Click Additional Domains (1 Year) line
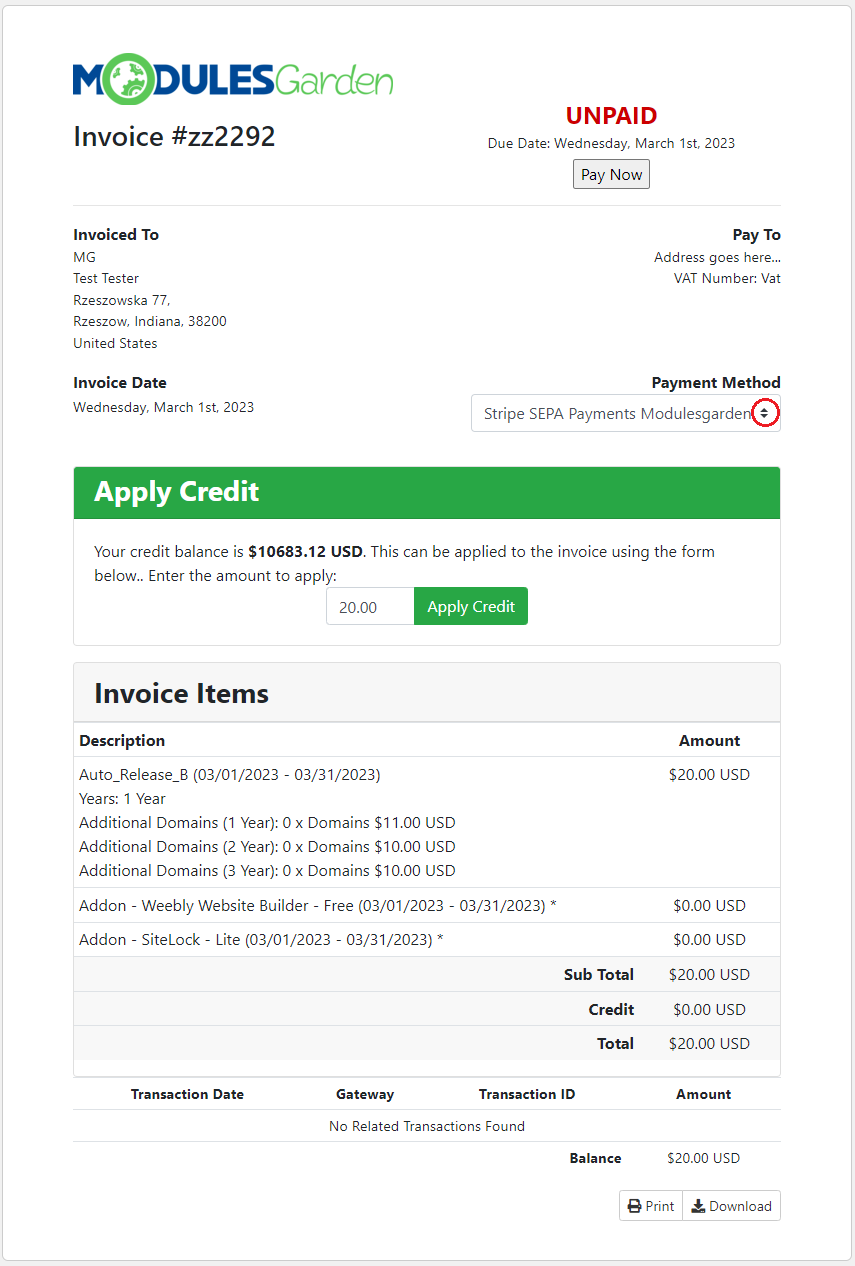 [x=267, y=823]
